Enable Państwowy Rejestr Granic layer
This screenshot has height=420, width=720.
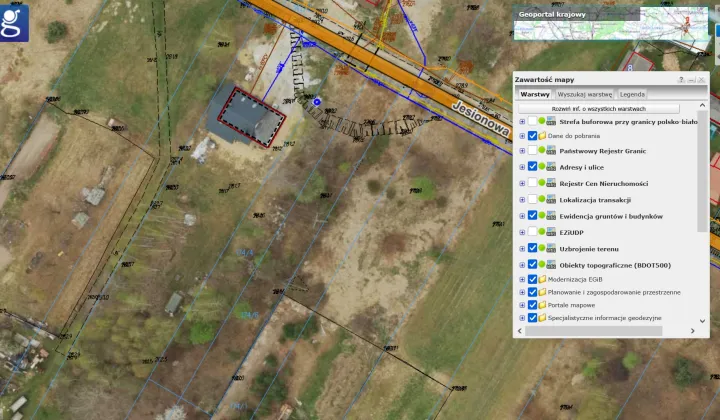point(532,151)
